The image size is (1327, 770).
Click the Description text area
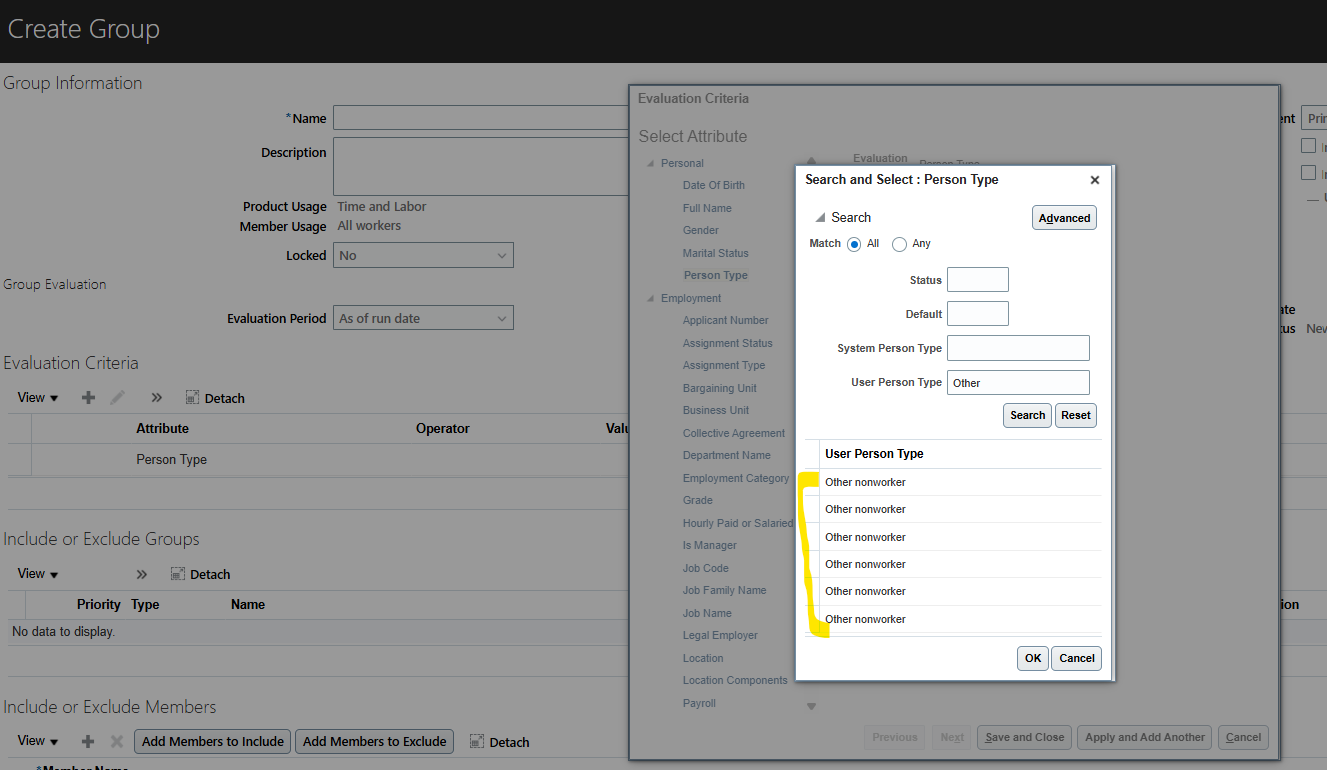[x=481, y=167]
